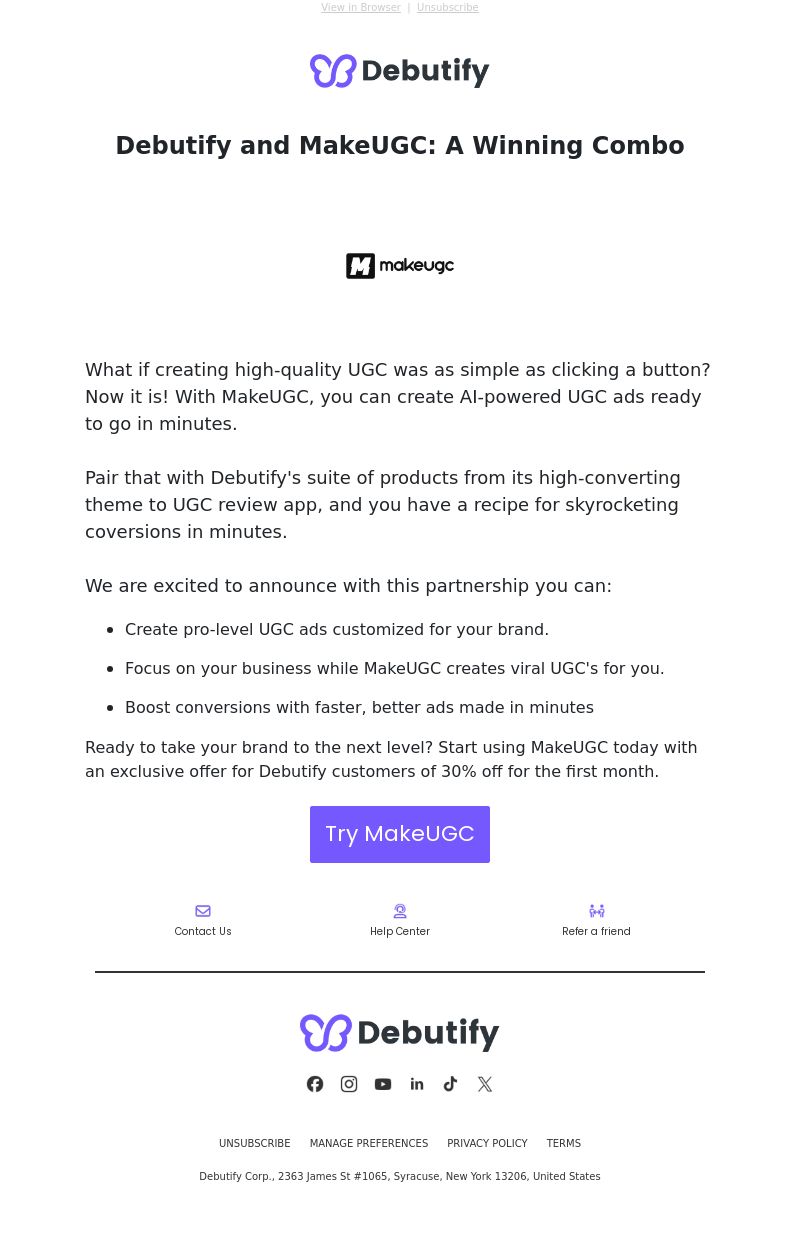The height and width of the screenshot is (1251, 800).
Task: Click the Help Center headset icon
Action: pos(400,911)
